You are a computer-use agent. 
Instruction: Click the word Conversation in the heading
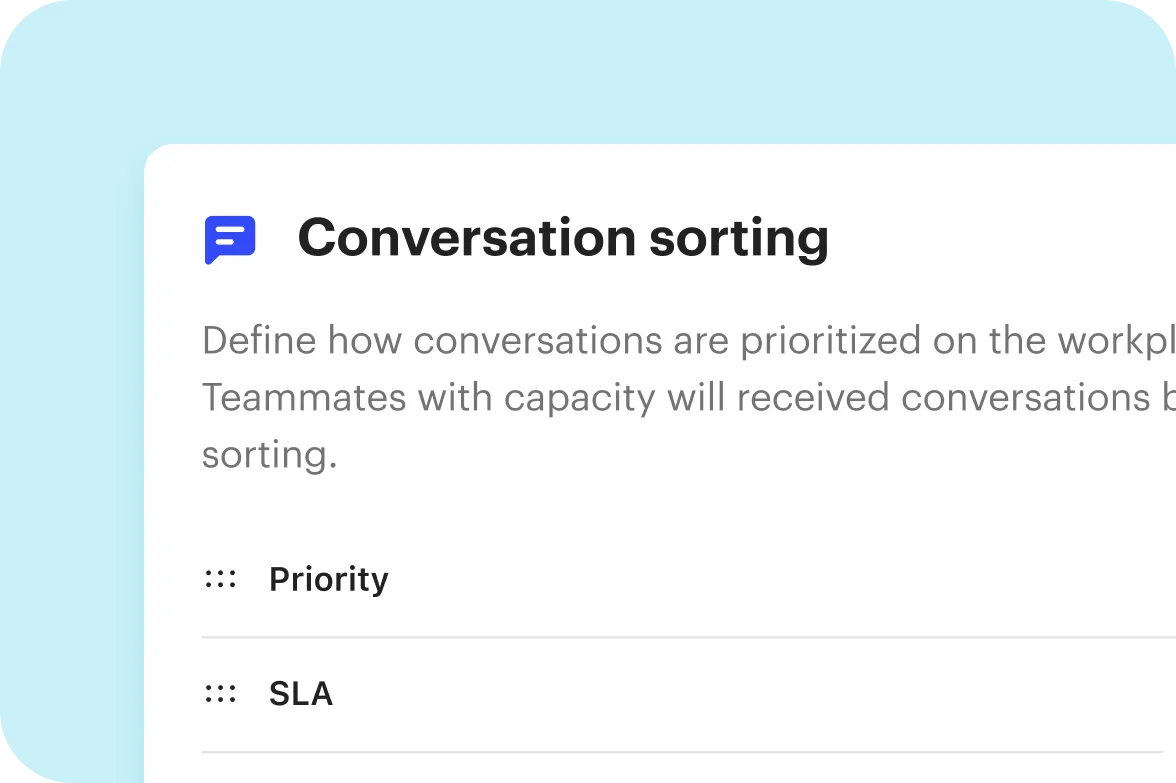[467, 237]
